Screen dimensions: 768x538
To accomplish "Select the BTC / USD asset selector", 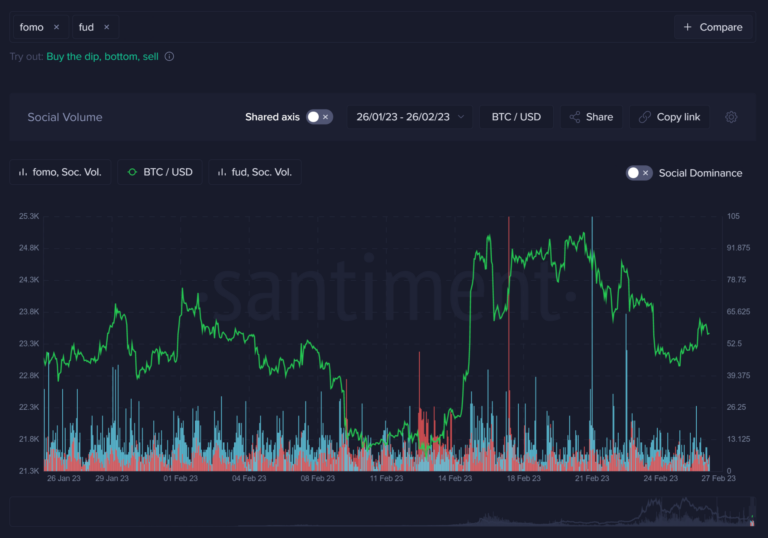I will 516,117.
